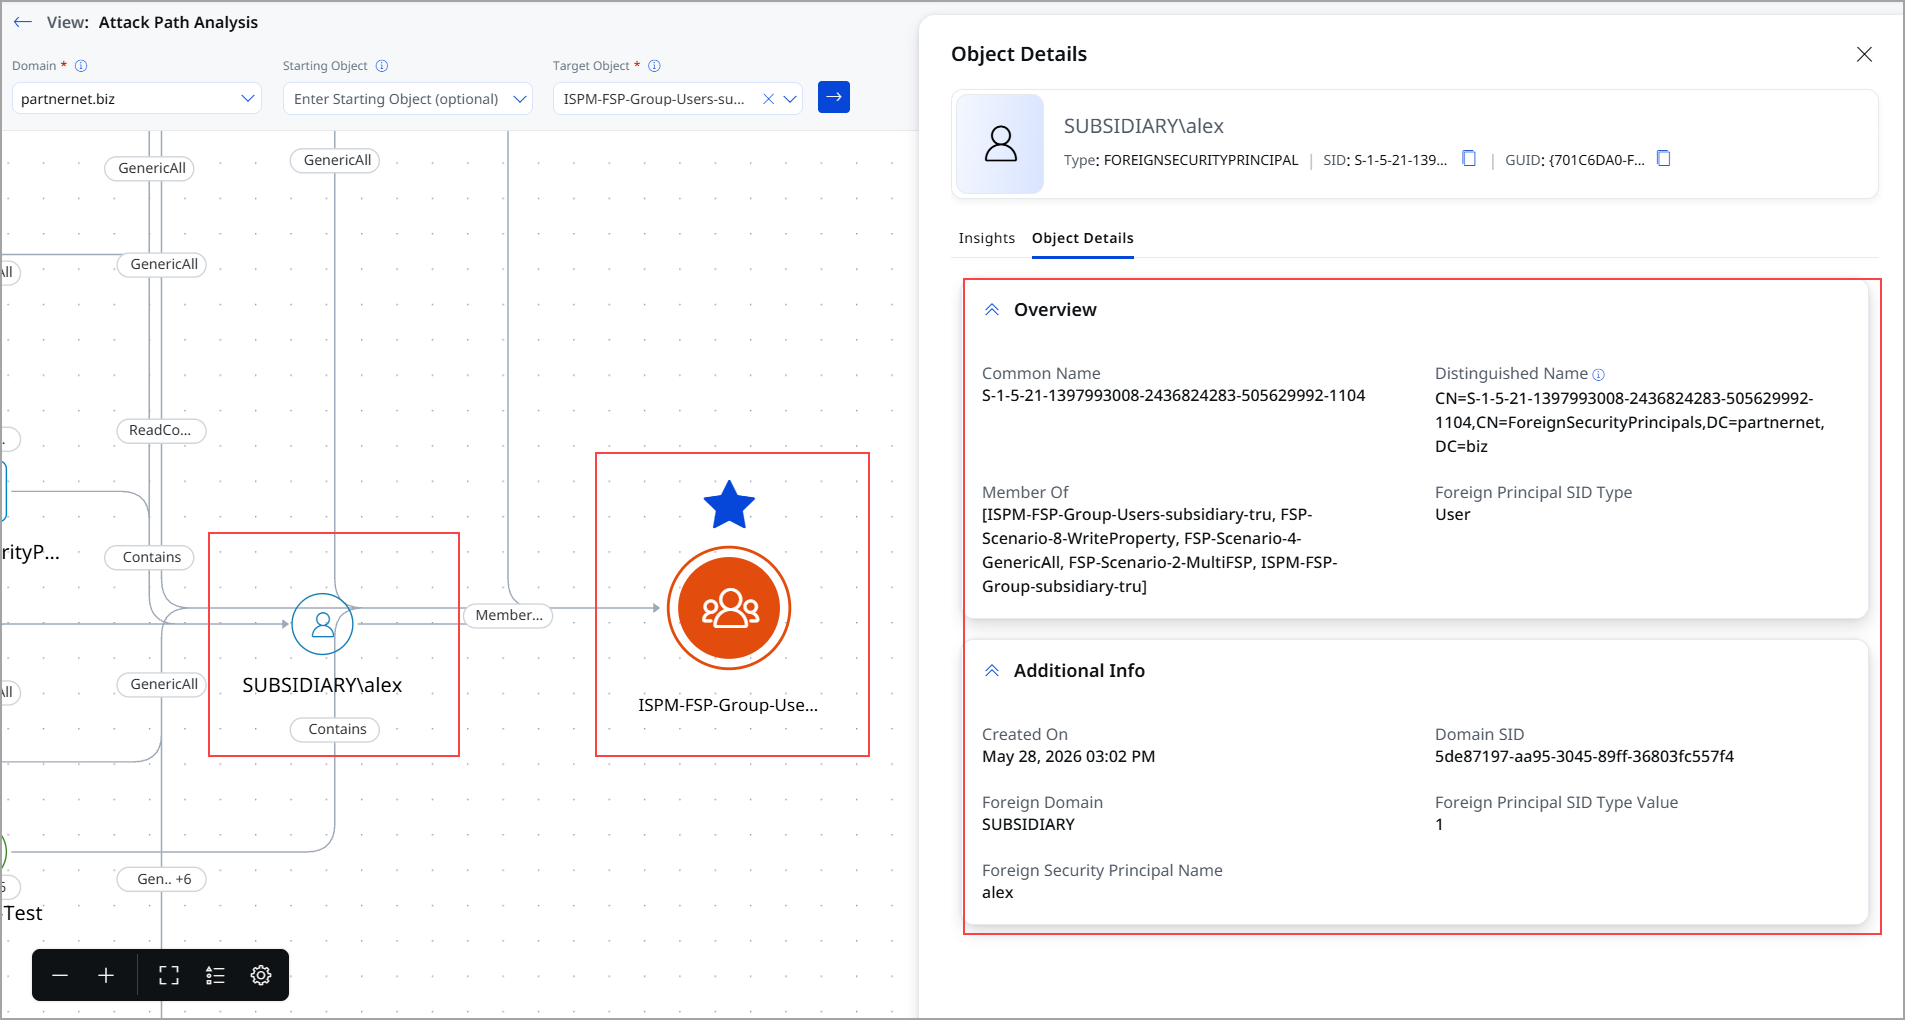Open the Starting Object dropdown
Viewport: 1905px width, 1020px height.
pyautogui.click(x=408, y=98)
